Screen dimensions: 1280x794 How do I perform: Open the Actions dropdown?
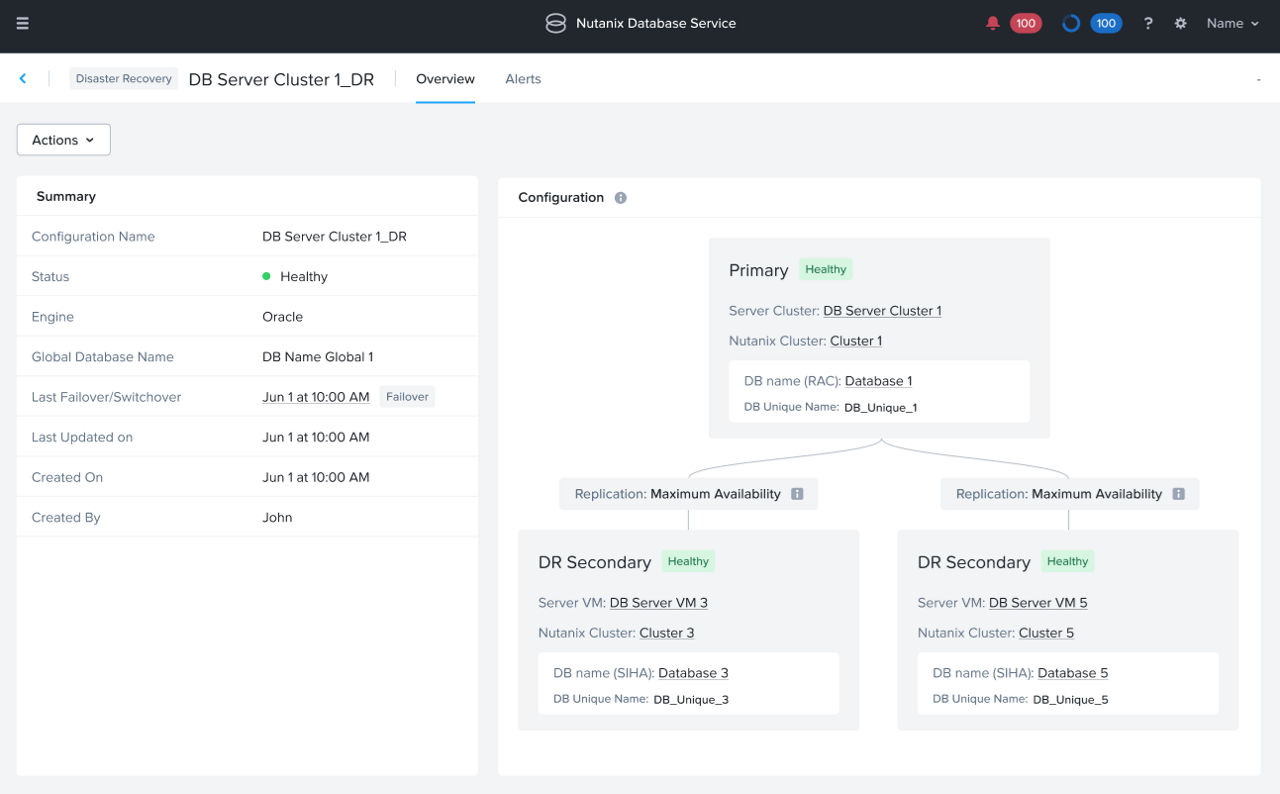point(62,139)
